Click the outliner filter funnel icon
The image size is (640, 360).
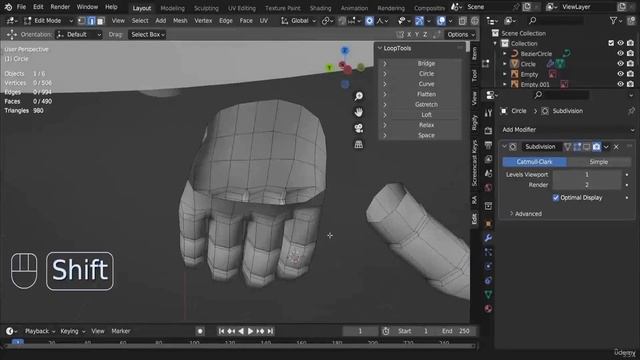point(613,20)
